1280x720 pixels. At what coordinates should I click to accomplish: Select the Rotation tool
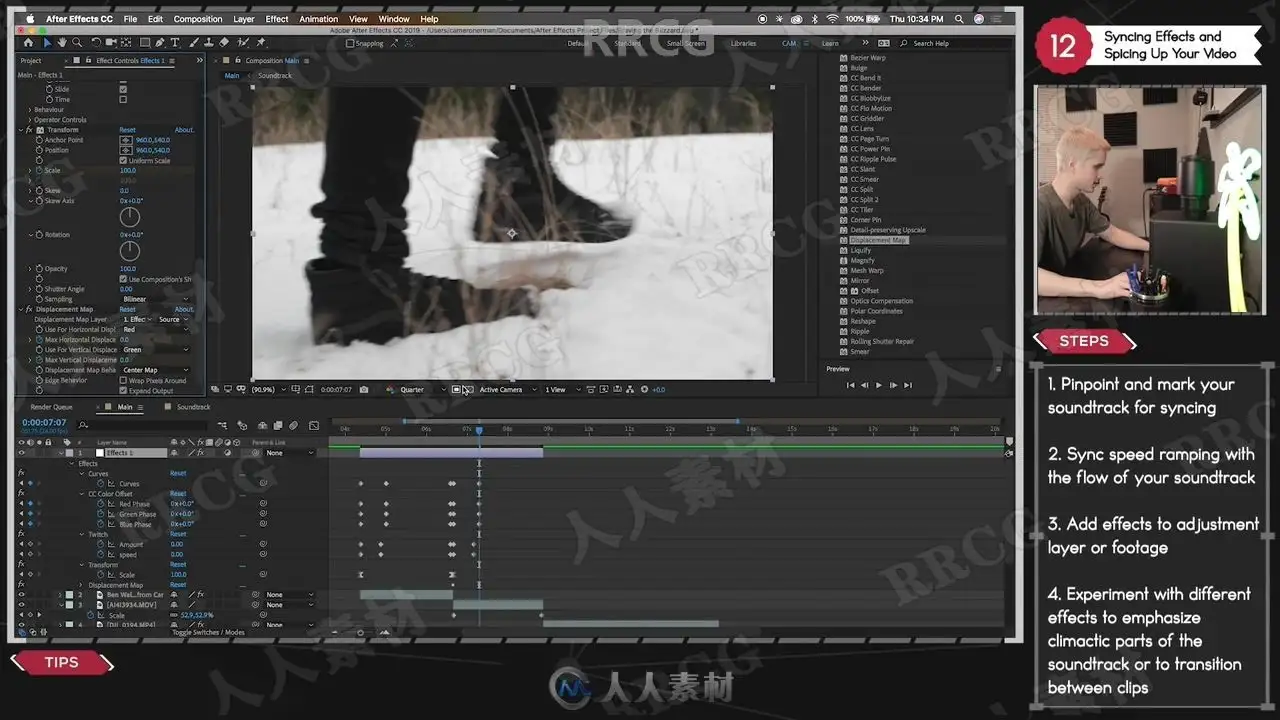(x=96, y=43)
